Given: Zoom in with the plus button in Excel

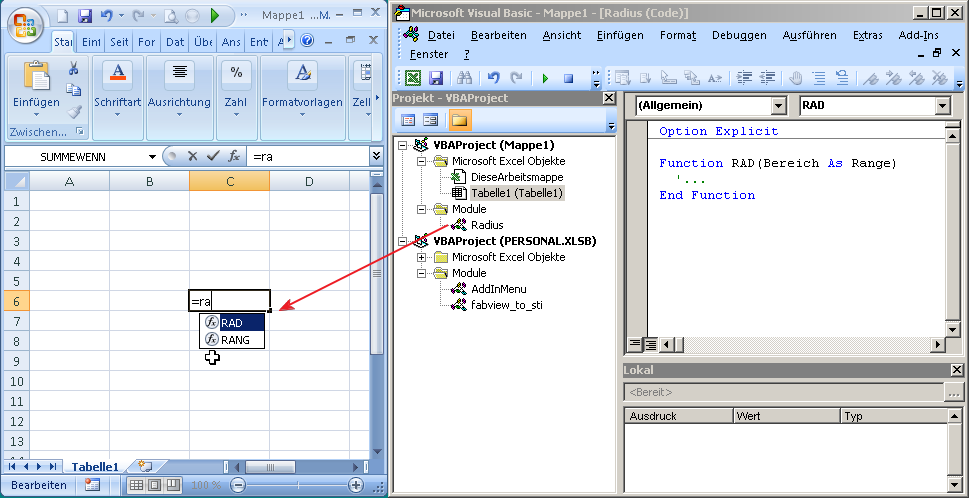Looking at the screenshot, I should click(356, 485).
